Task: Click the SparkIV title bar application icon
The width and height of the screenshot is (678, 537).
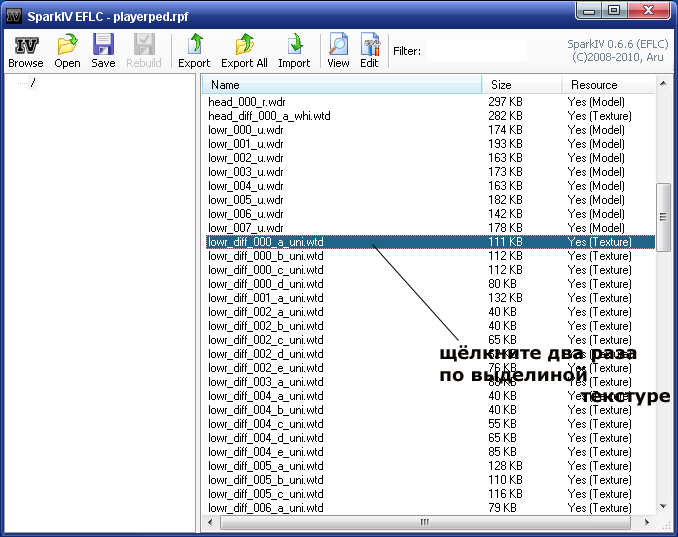Action: coord(14,11)
